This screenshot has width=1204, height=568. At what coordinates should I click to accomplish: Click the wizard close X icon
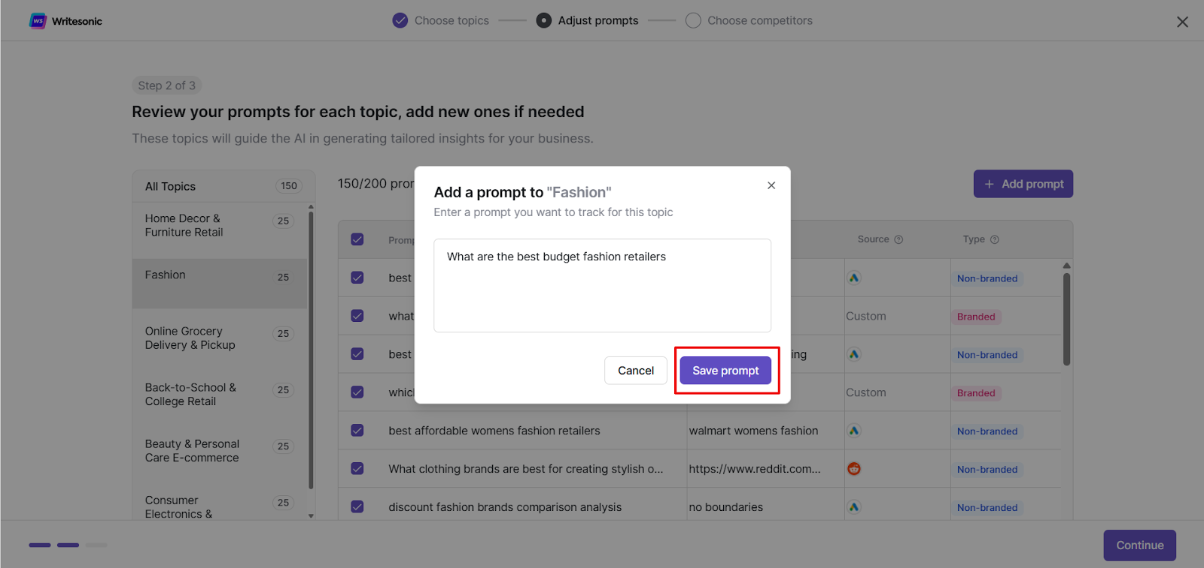click(1183, 22)
